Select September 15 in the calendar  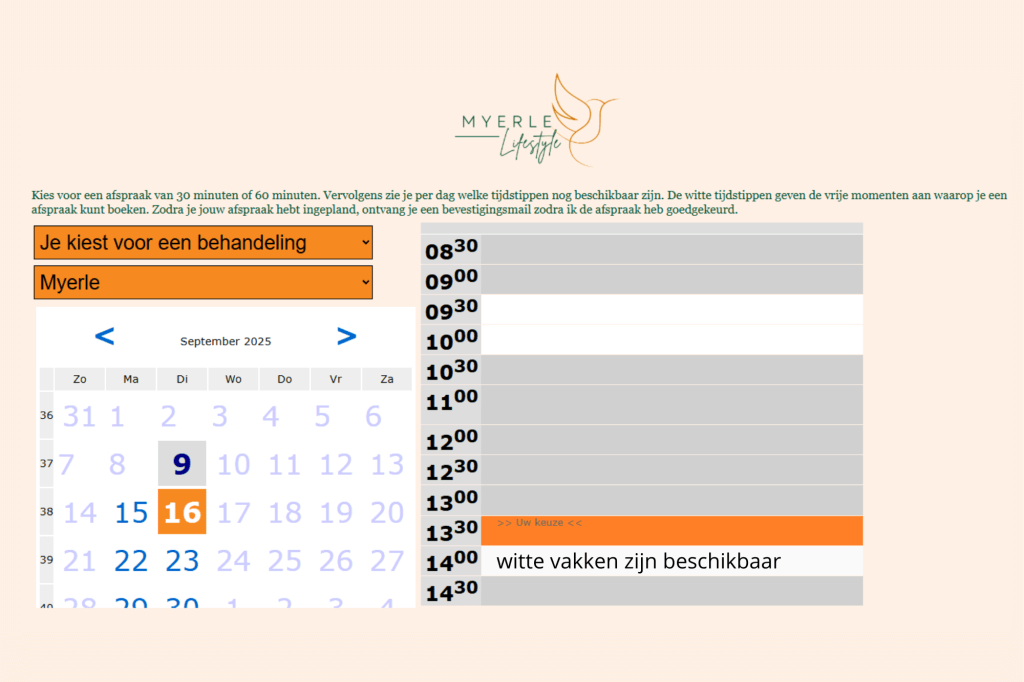pyautogui.click(x=131, y=513)
